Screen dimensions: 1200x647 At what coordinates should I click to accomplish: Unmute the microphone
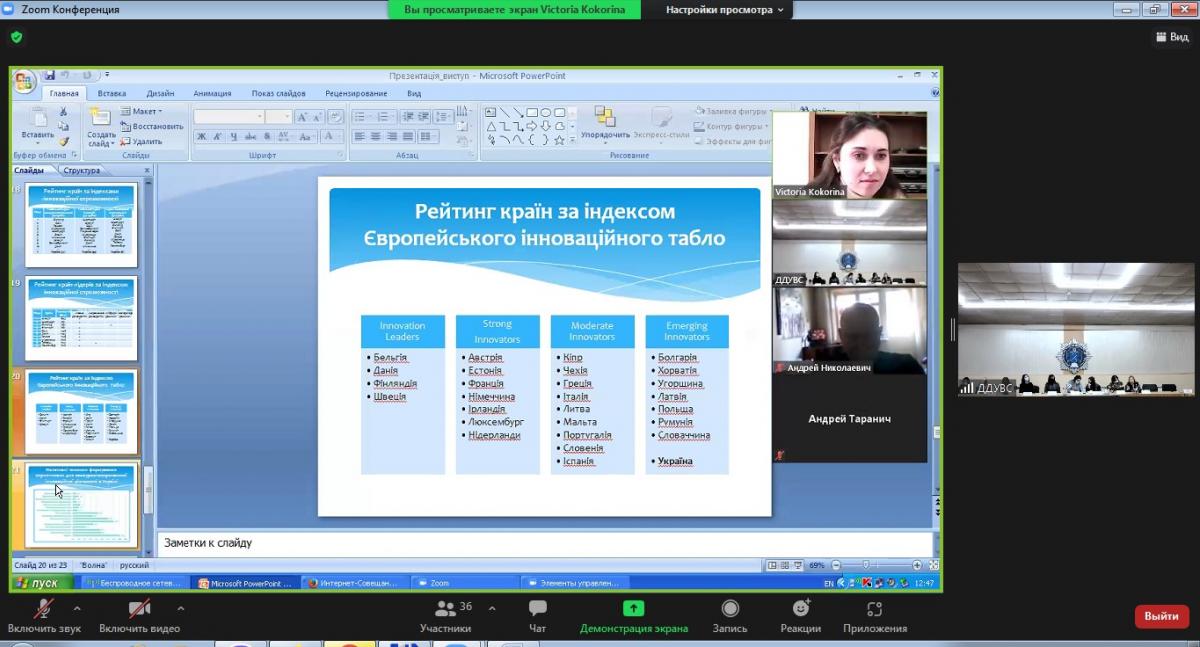coord(44,609)
